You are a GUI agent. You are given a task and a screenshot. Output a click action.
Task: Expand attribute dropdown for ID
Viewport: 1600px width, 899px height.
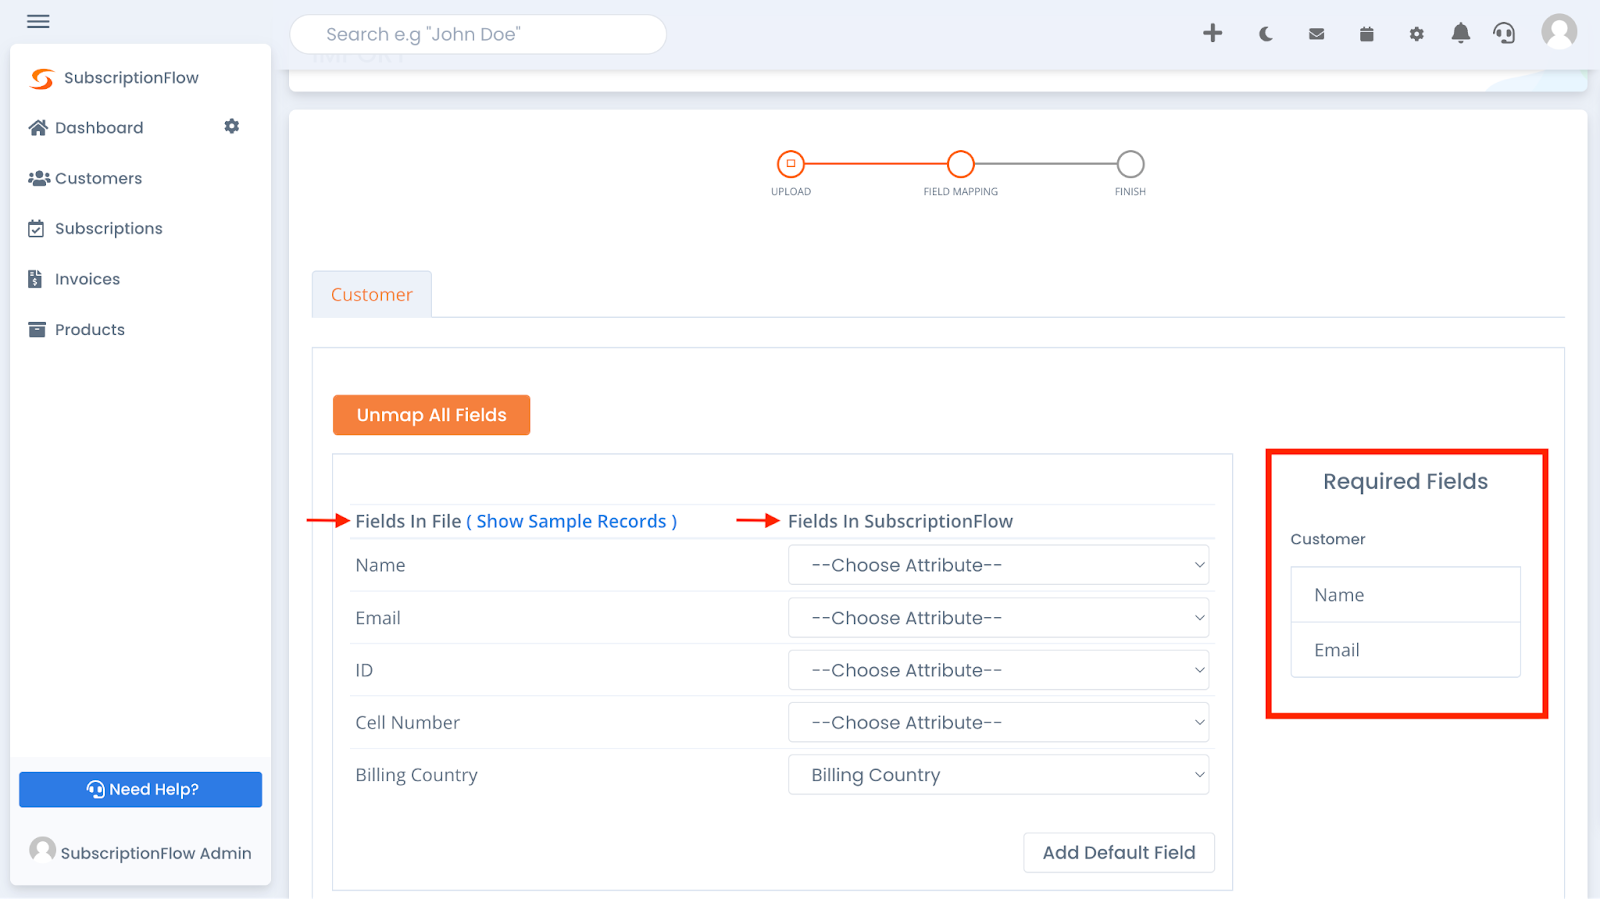click(998, 670)
